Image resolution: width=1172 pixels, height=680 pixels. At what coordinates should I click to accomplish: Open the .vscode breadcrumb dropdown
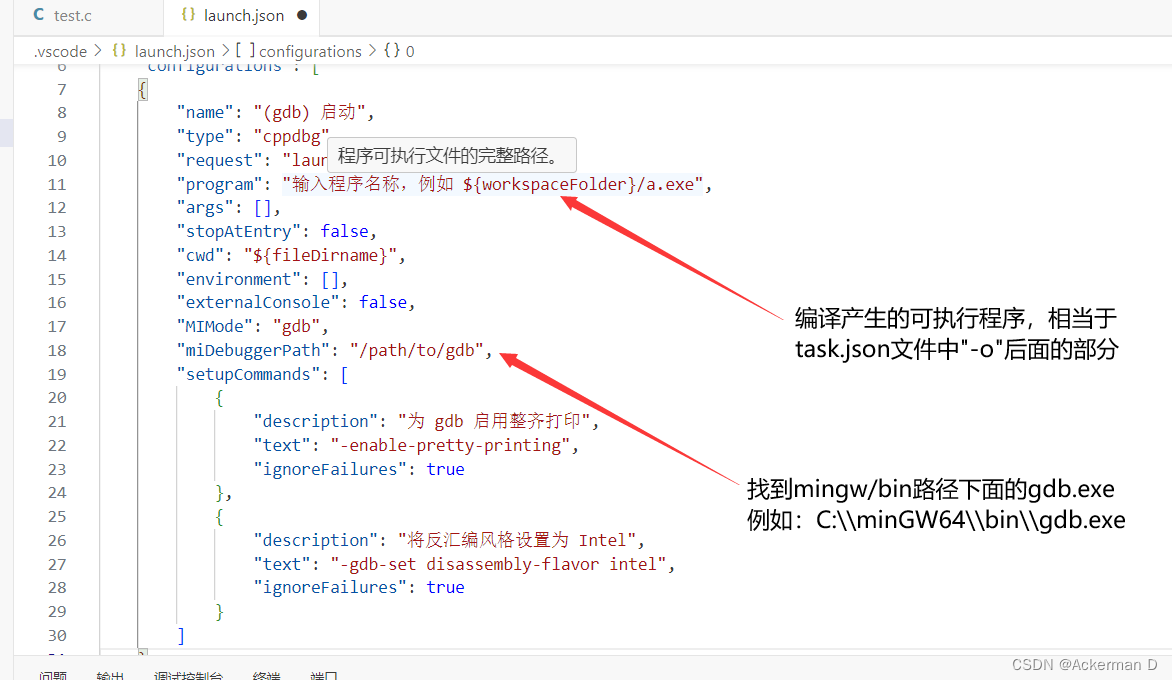pyautogui.click(x=59, y=51)
